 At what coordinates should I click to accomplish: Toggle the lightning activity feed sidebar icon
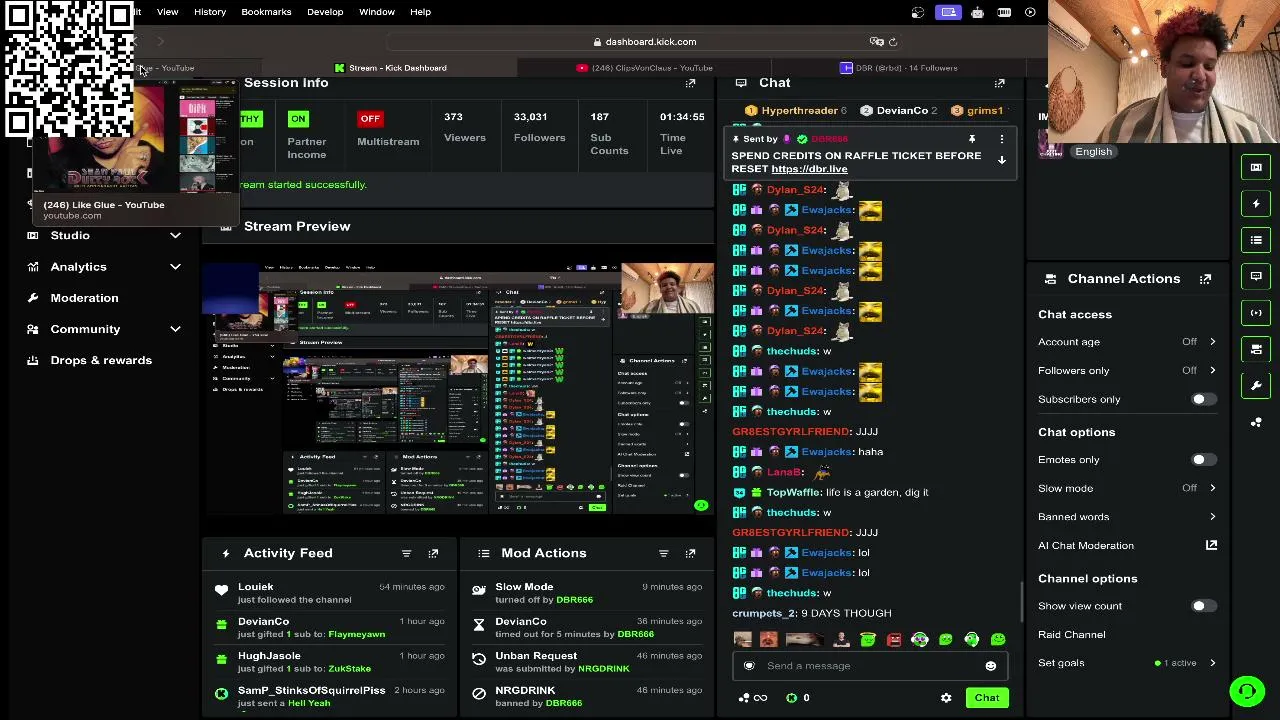[1256, 203]
